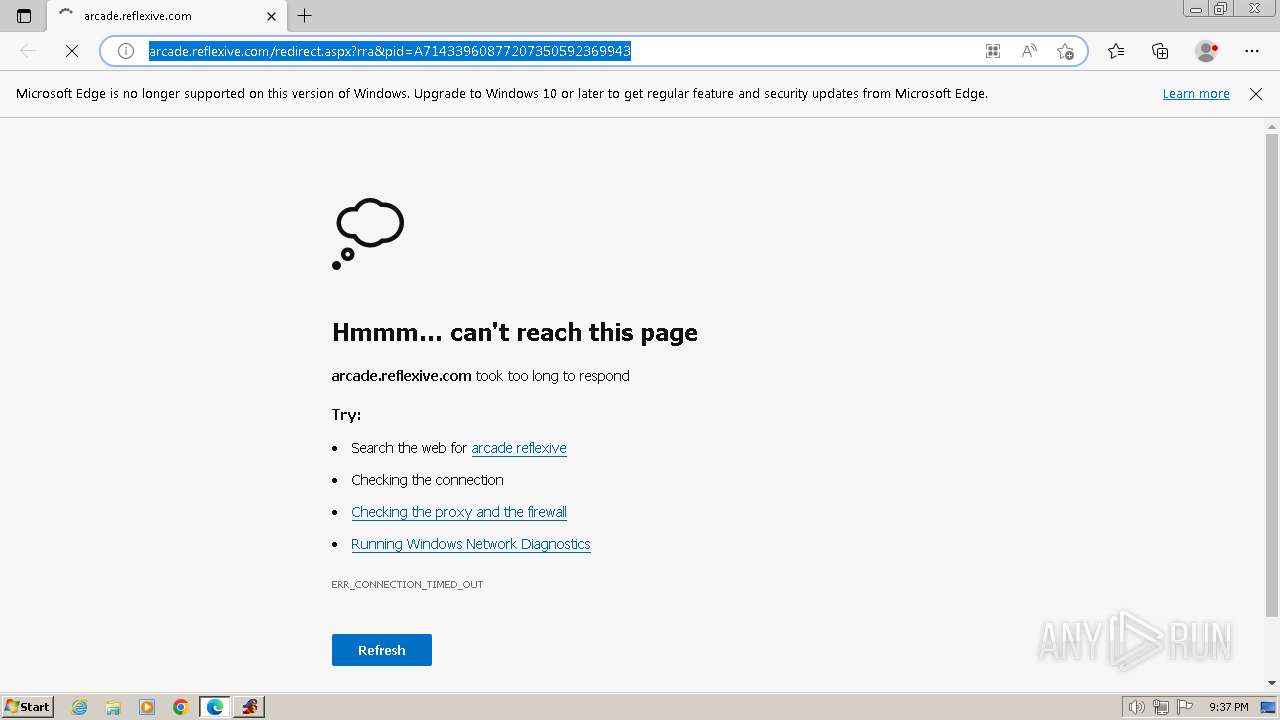Viewport: 1280px width, 720px height.
Task: Search the web for arcade reflexive
Action: click(519, 448)
